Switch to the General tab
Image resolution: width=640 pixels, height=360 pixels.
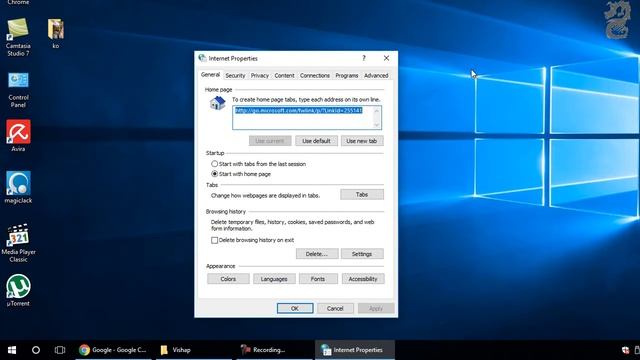tap(211, 75)
